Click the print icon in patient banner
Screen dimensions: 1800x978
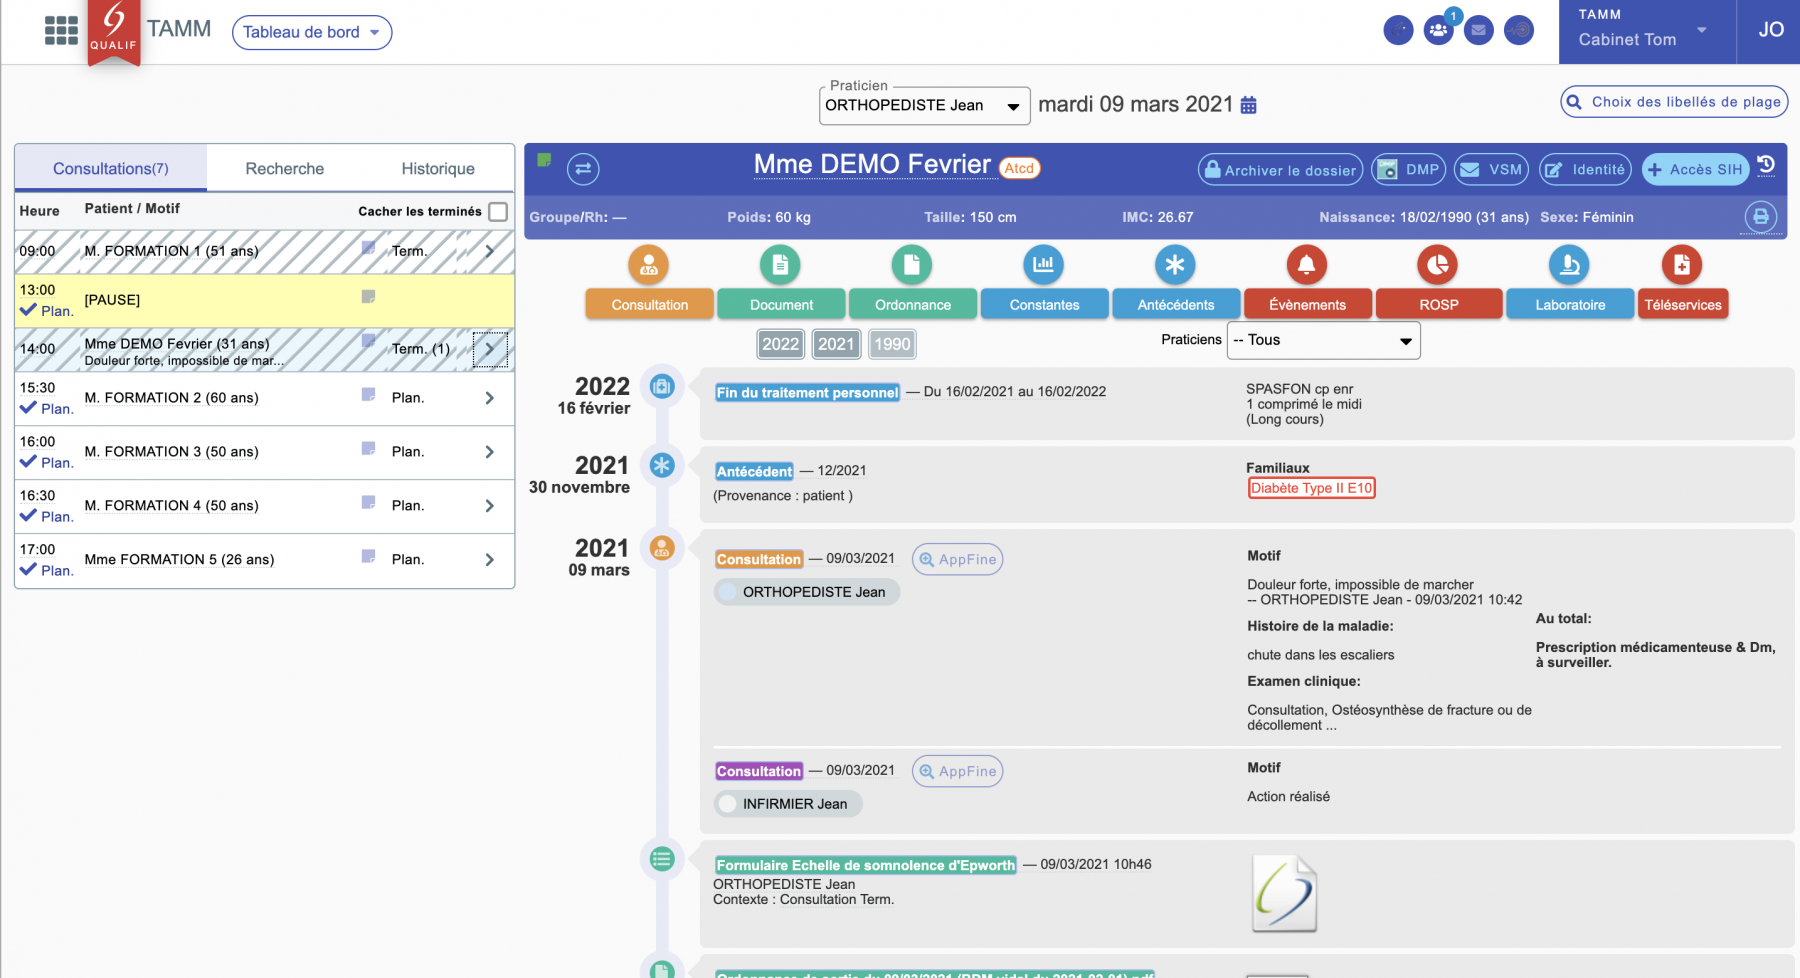click(x=1761, y=217)
